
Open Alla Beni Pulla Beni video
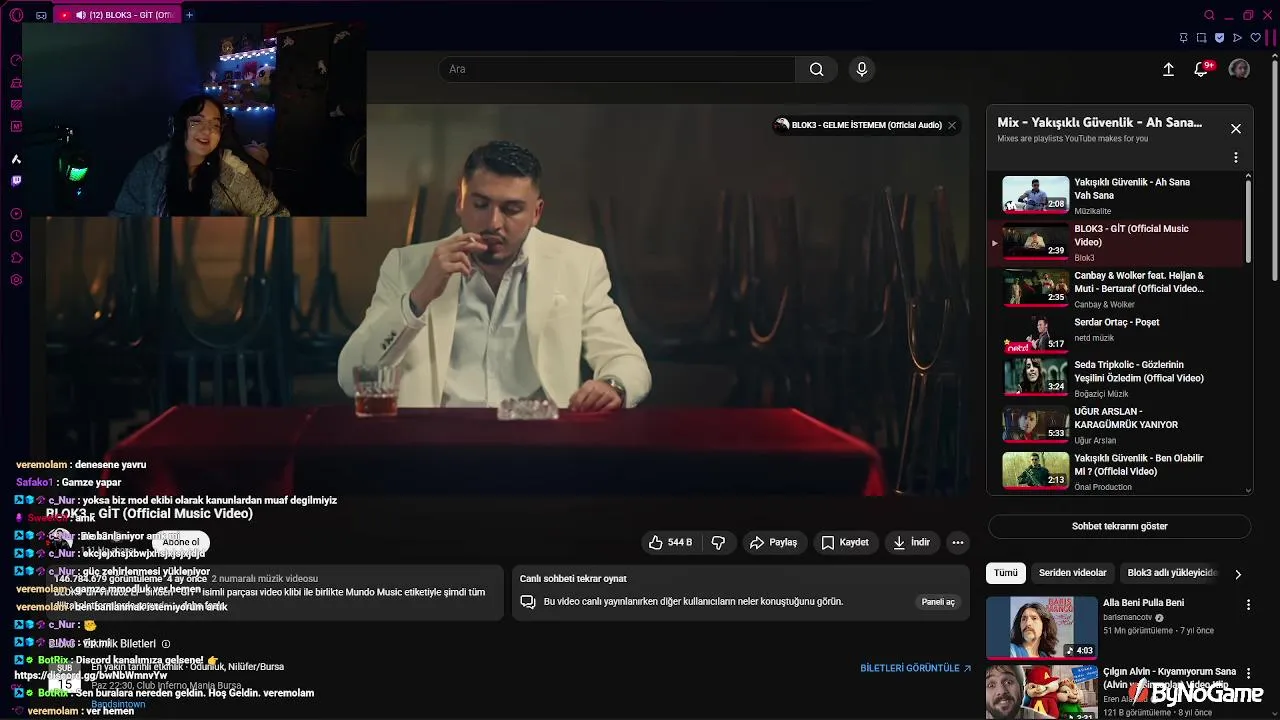tap(1042, 628)
